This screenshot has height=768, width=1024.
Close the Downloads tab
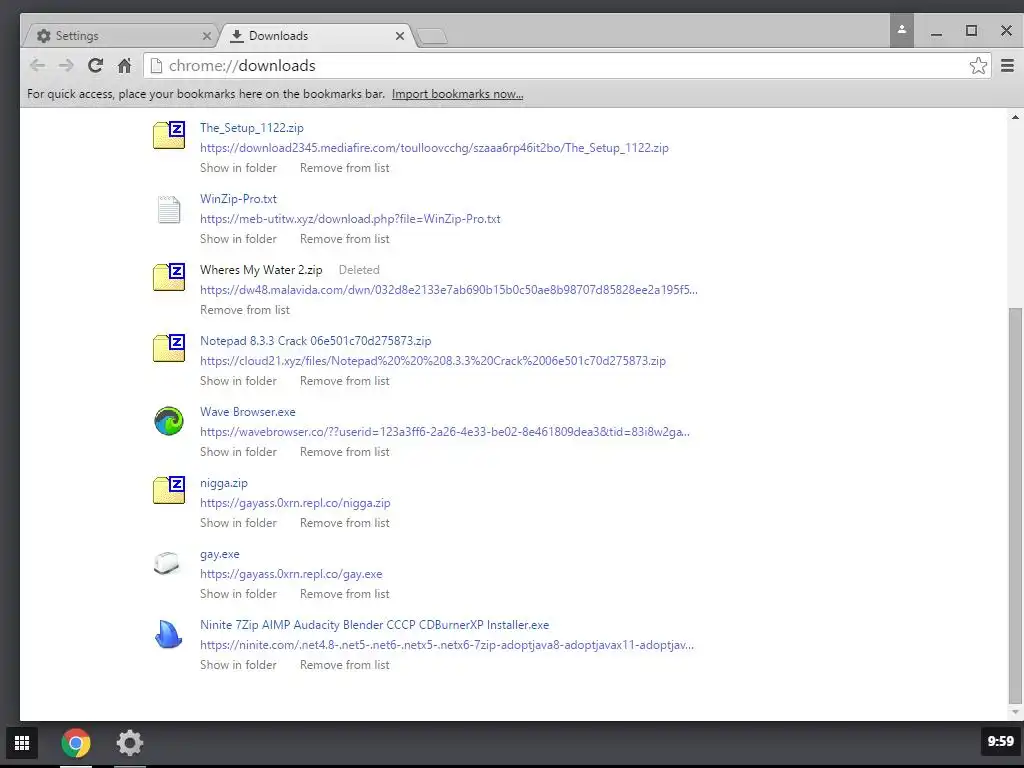point(400,36)
